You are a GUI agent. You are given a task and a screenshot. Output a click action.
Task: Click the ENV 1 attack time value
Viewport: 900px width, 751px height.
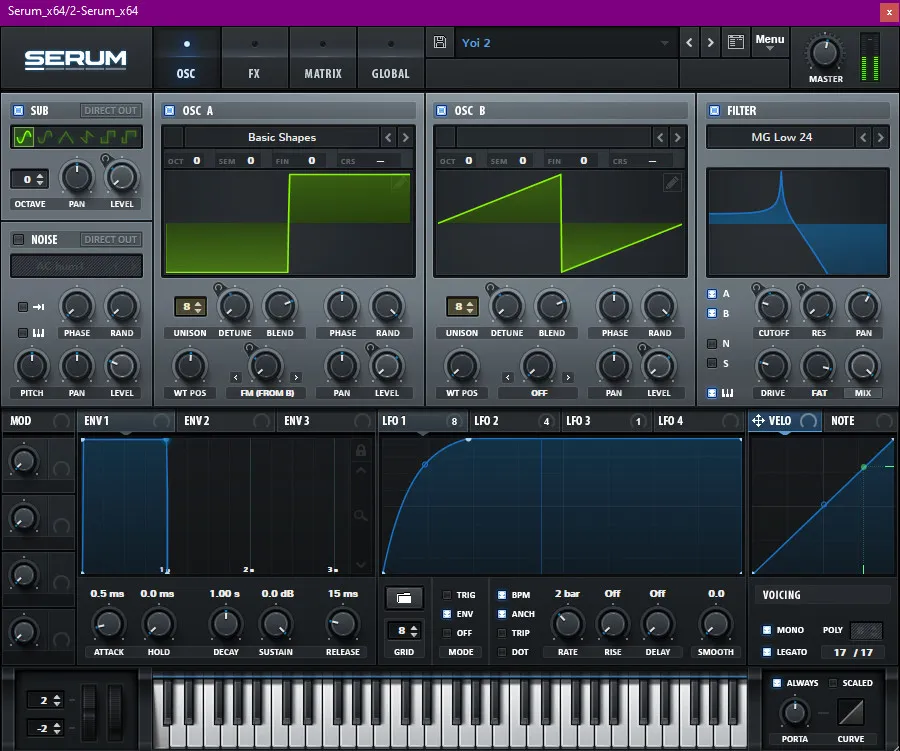[x=107, y=593]
